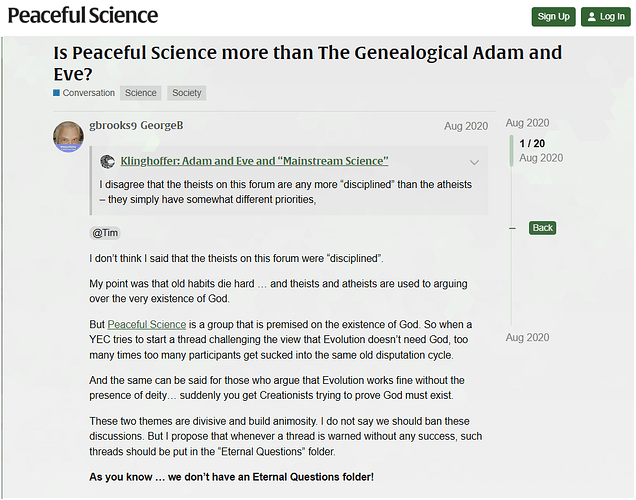Click the Peaceful Science site logo
Image resolution: width=636 pixels, height=500 pixels.
click(83, 16)
